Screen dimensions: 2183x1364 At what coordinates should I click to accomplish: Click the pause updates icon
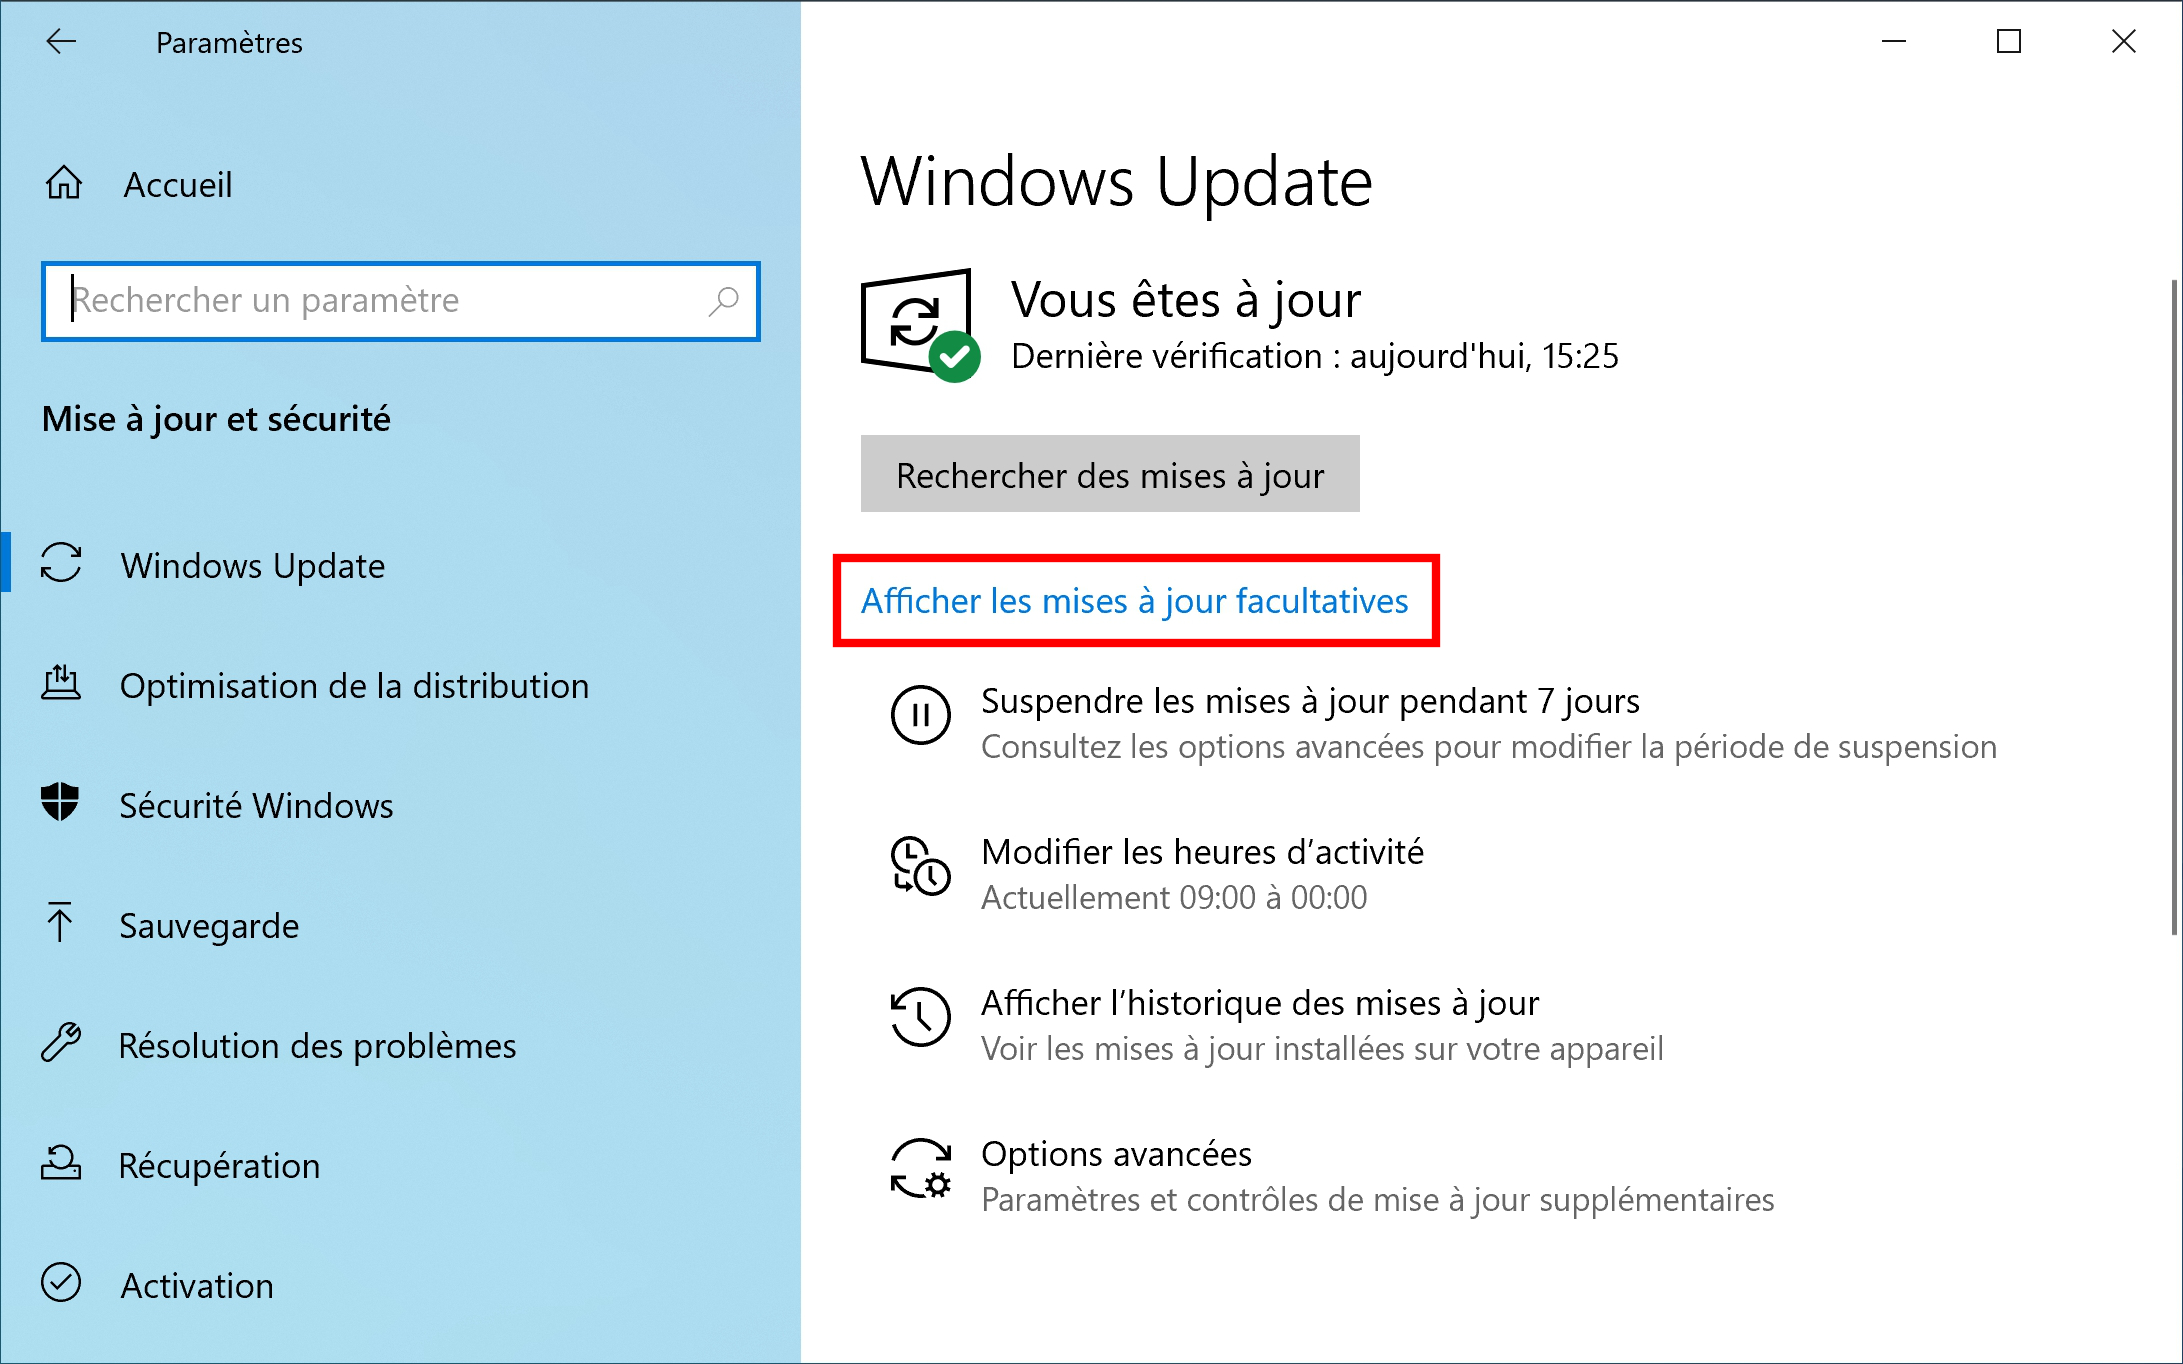pyautogui.click(x=920, y=714)
